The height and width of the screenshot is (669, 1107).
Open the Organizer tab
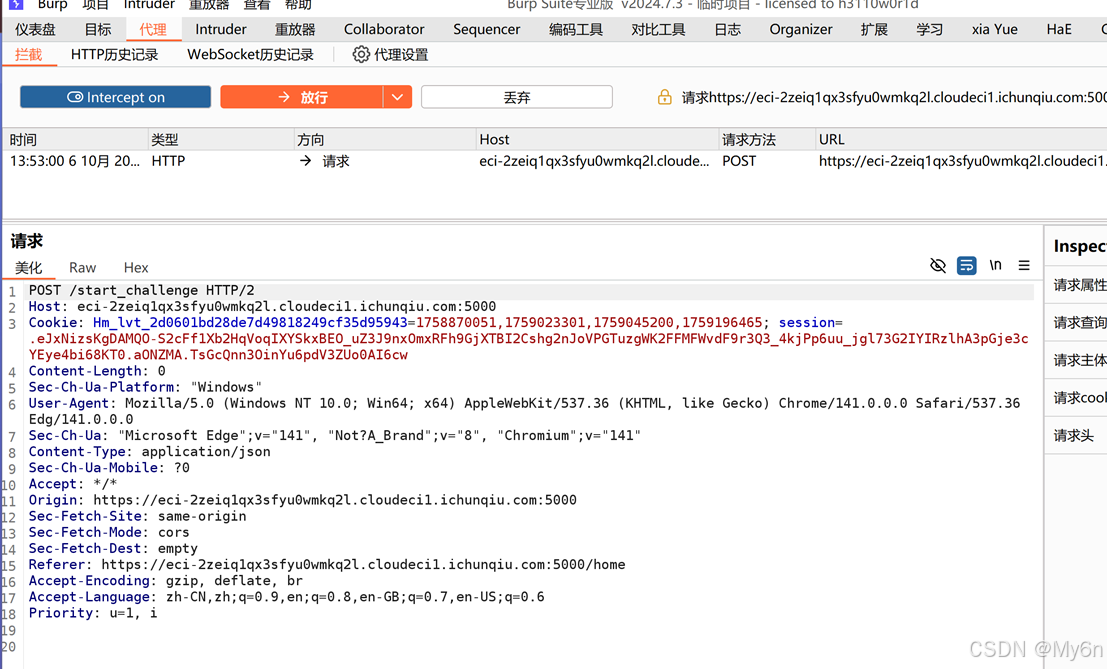click(x=801, y=29)
